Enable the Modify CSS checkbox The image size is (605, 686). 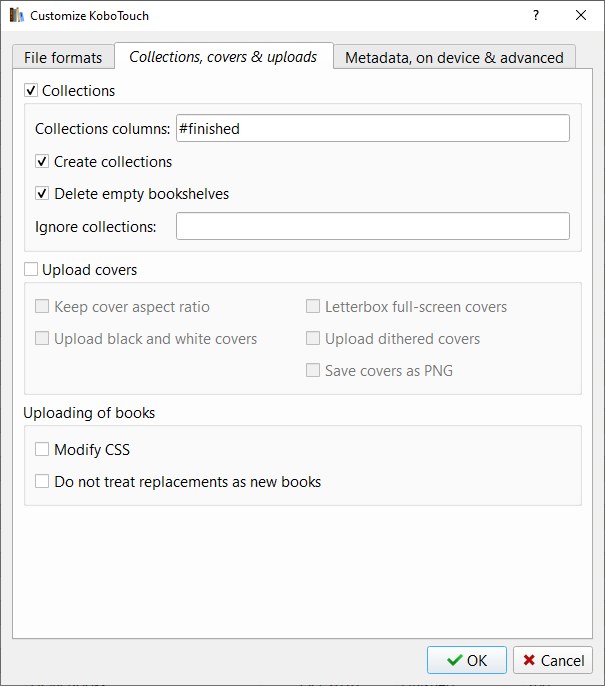click(x=42, y=450)
